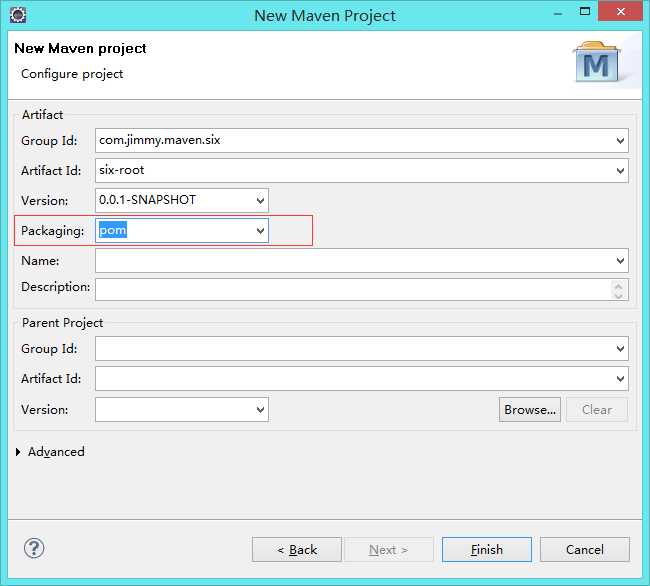Click the 'Parent Project' group label

pyautogui.click(x=62, y=323)
